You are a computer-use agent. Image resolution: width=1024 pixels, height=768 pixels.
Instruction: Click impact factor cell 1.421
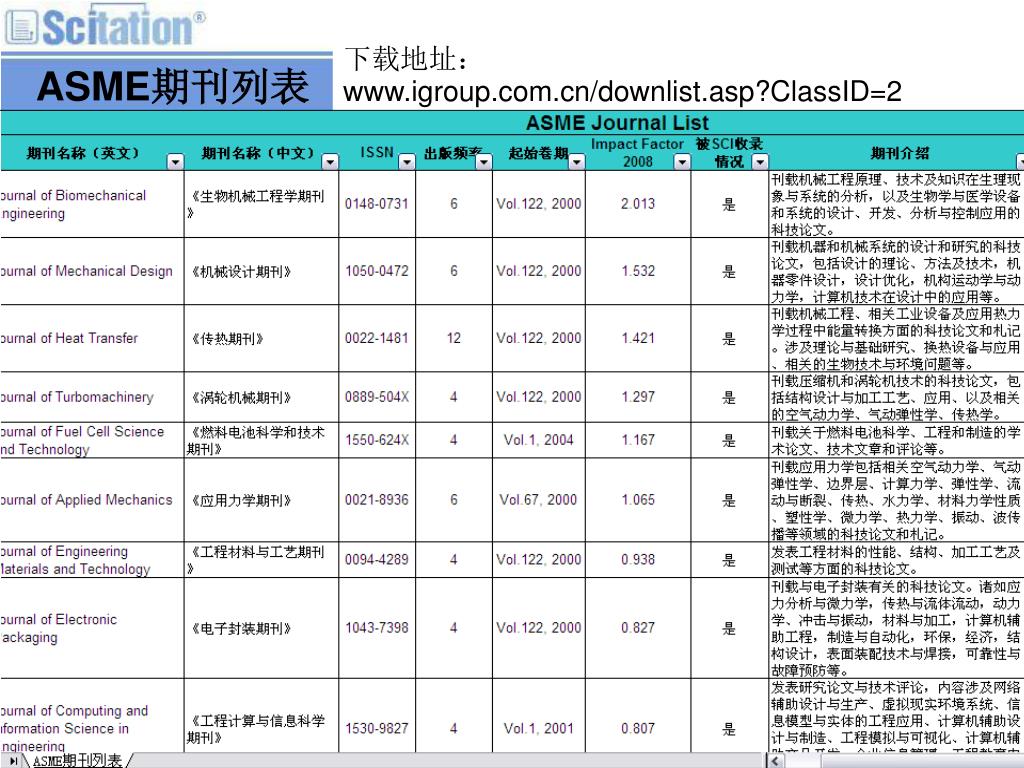(638, 338)
